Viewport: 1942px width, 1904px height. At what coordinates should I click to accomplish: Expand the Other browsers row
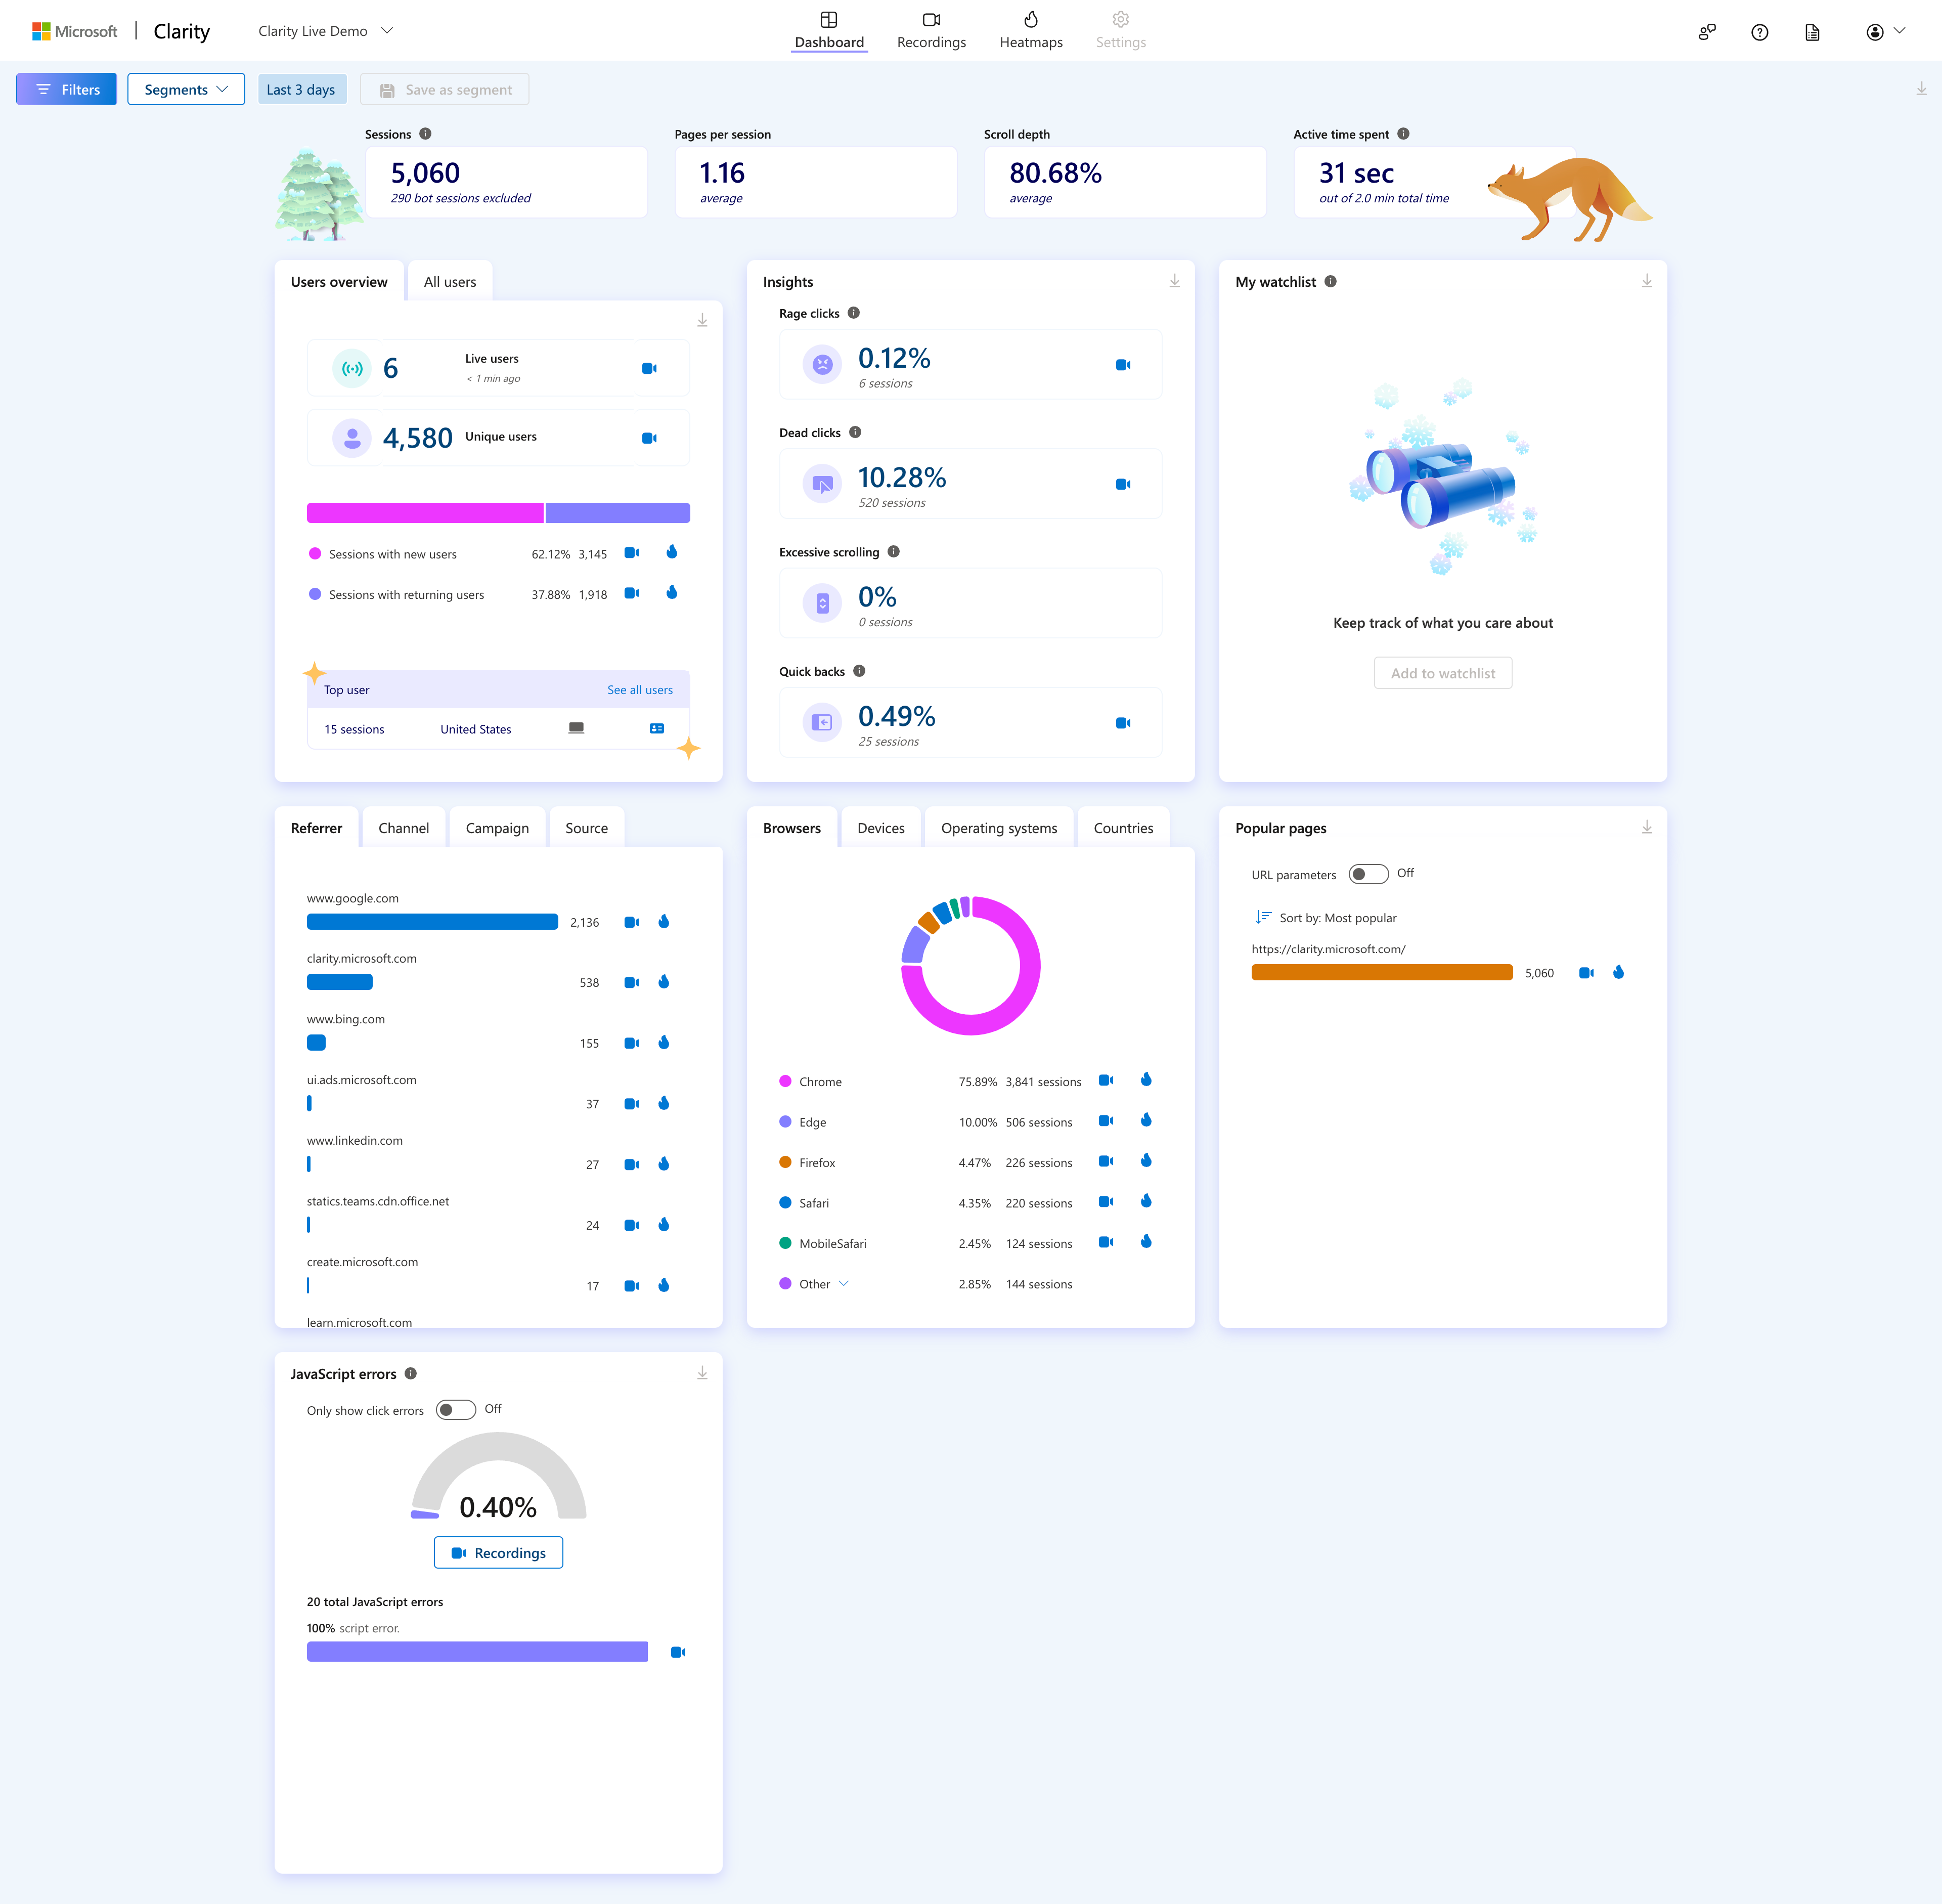tap(843, 1284)
